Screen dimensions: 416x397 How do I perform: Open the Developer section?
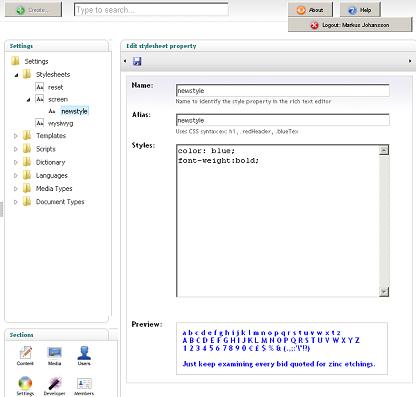click(x=54, y=386)
